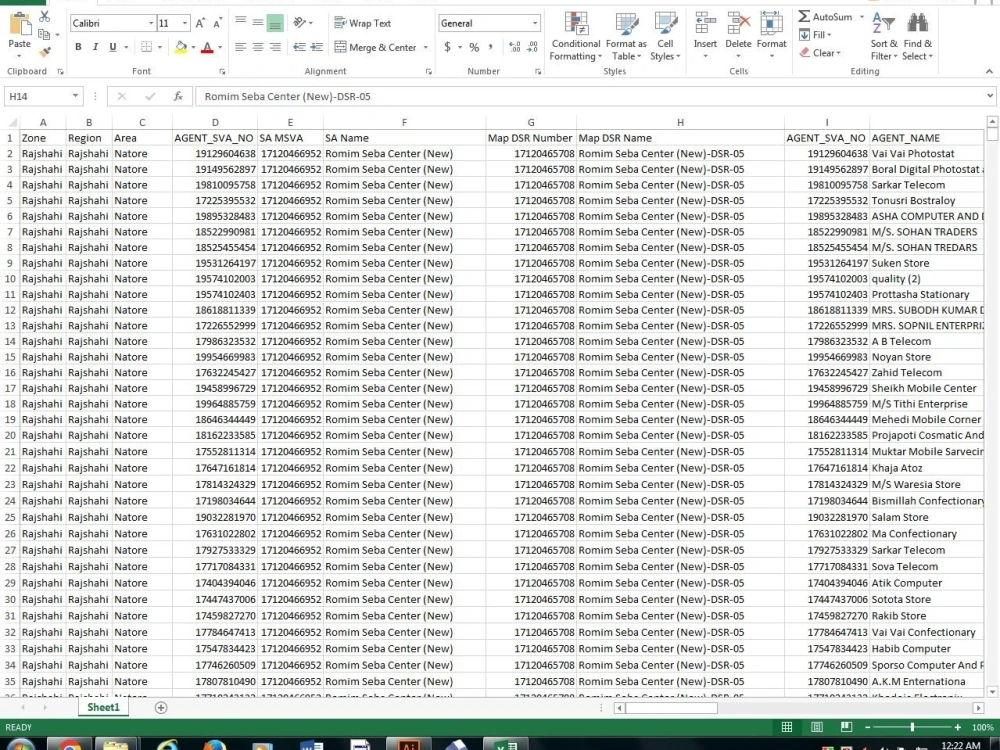Expand the Merge & Center dropdown arrow
1000x750 pixels.
click(x=425, y=47)
